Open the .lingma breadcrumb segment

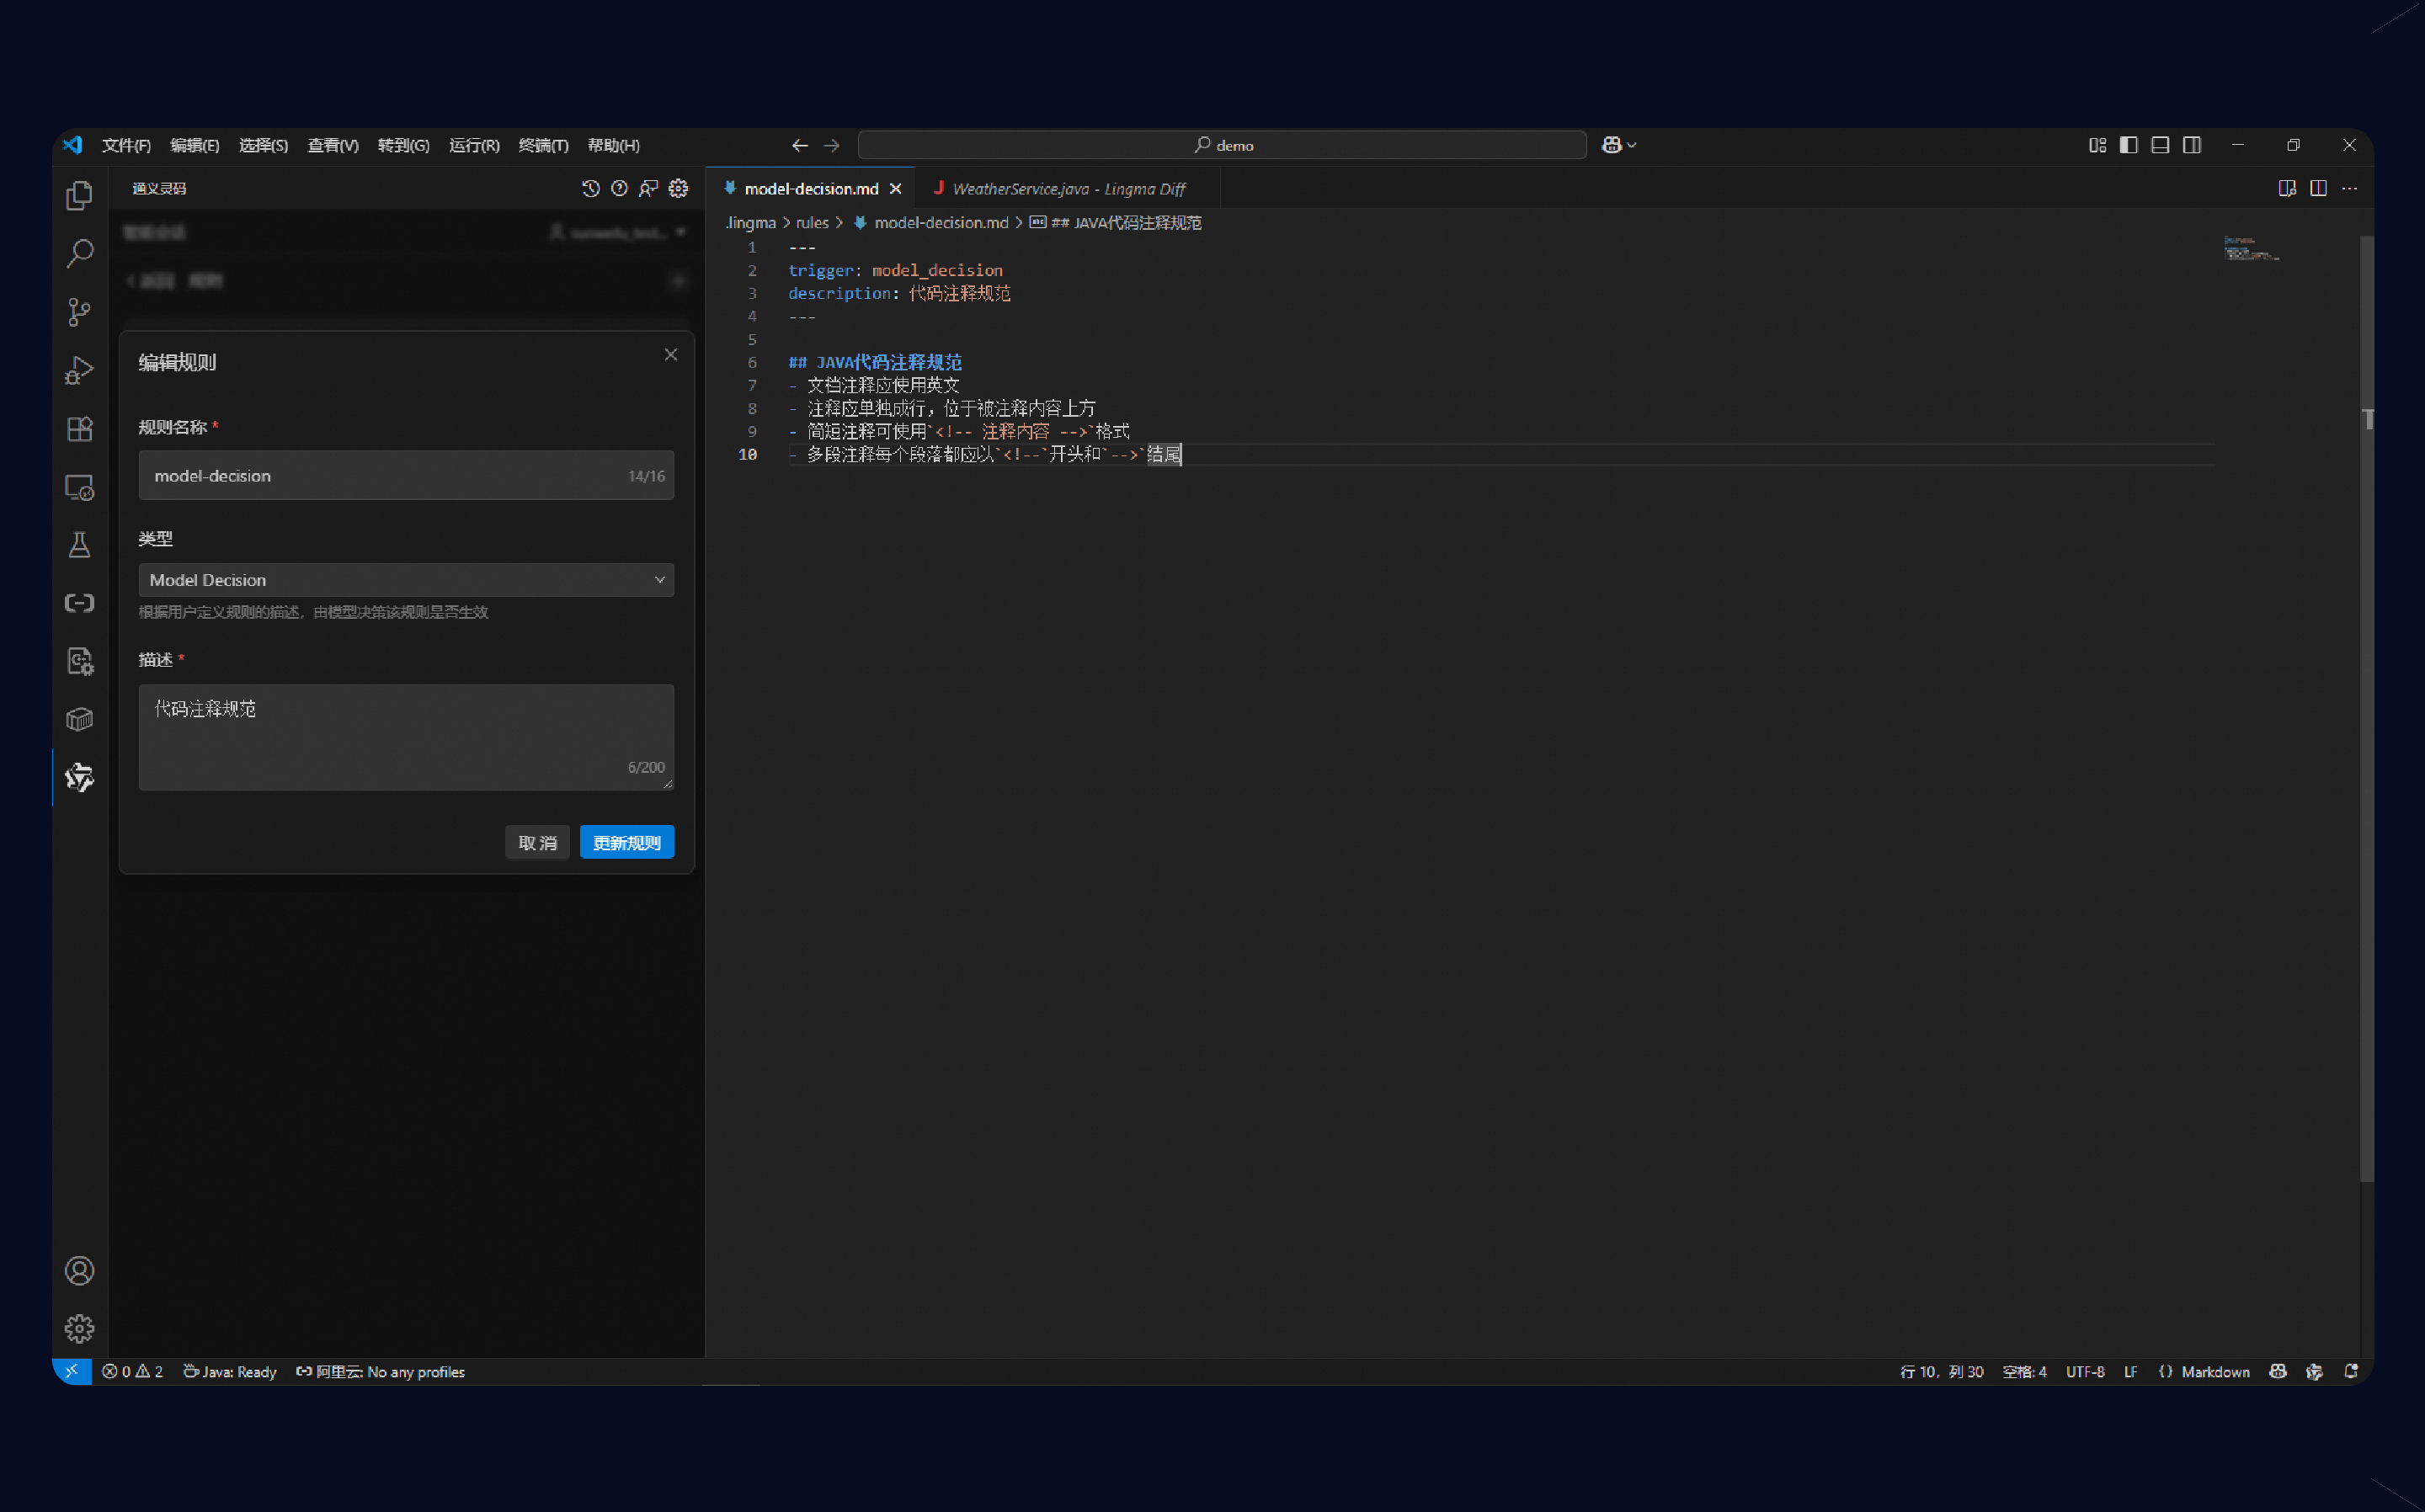tap(750, 222)
